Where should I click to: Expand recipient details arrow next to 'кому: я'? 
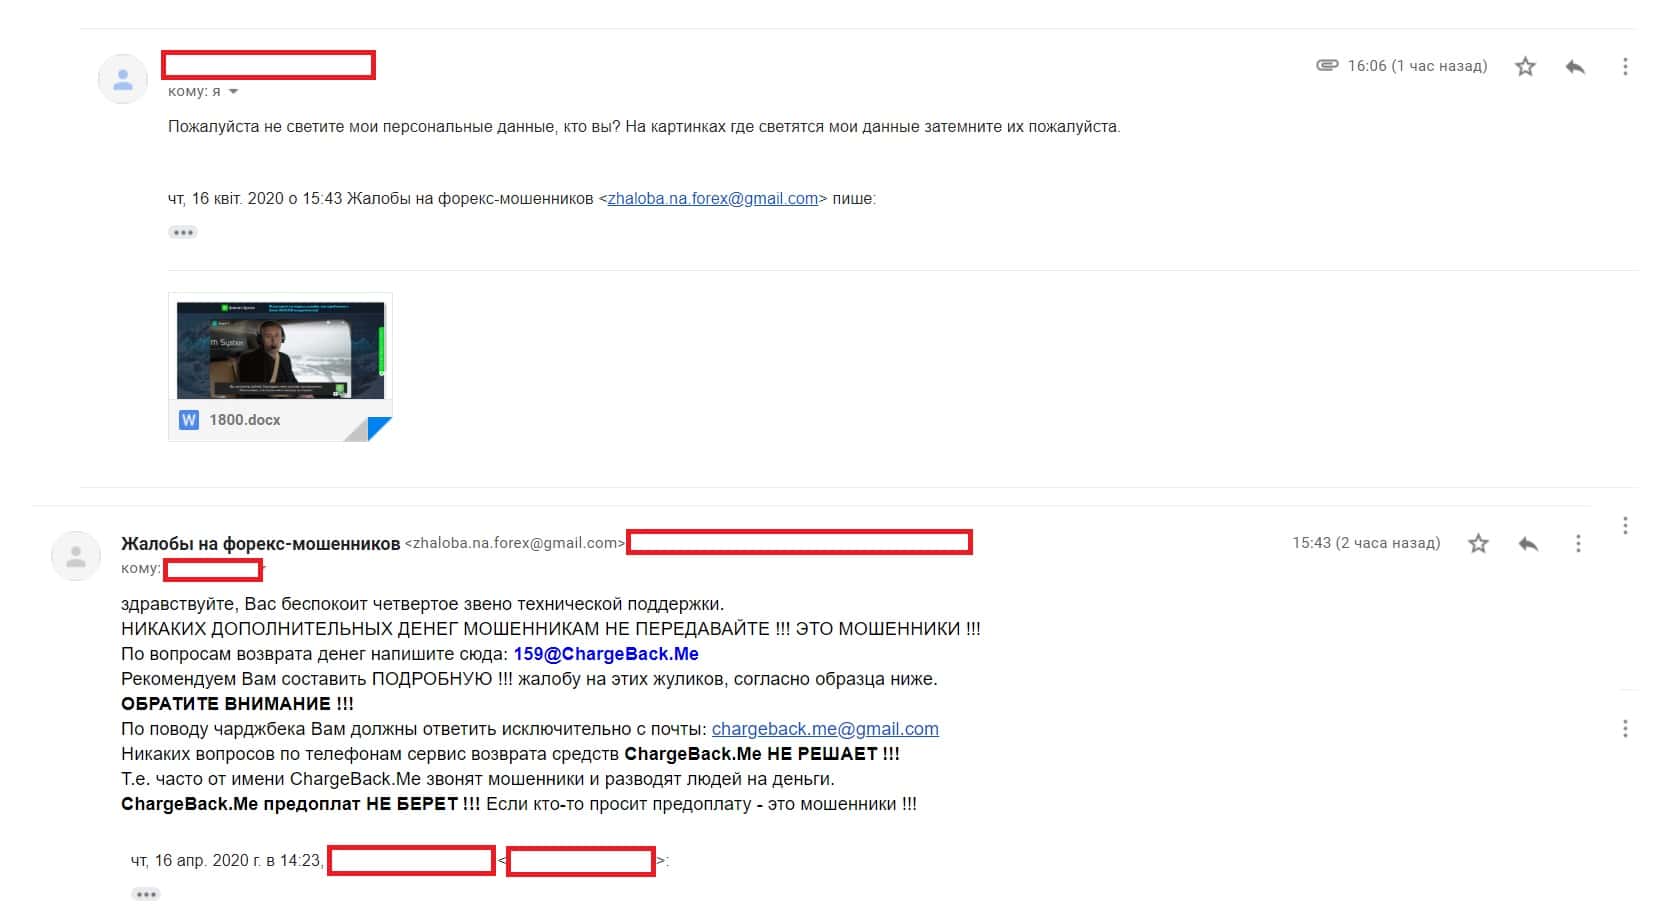tap(233, 91)
